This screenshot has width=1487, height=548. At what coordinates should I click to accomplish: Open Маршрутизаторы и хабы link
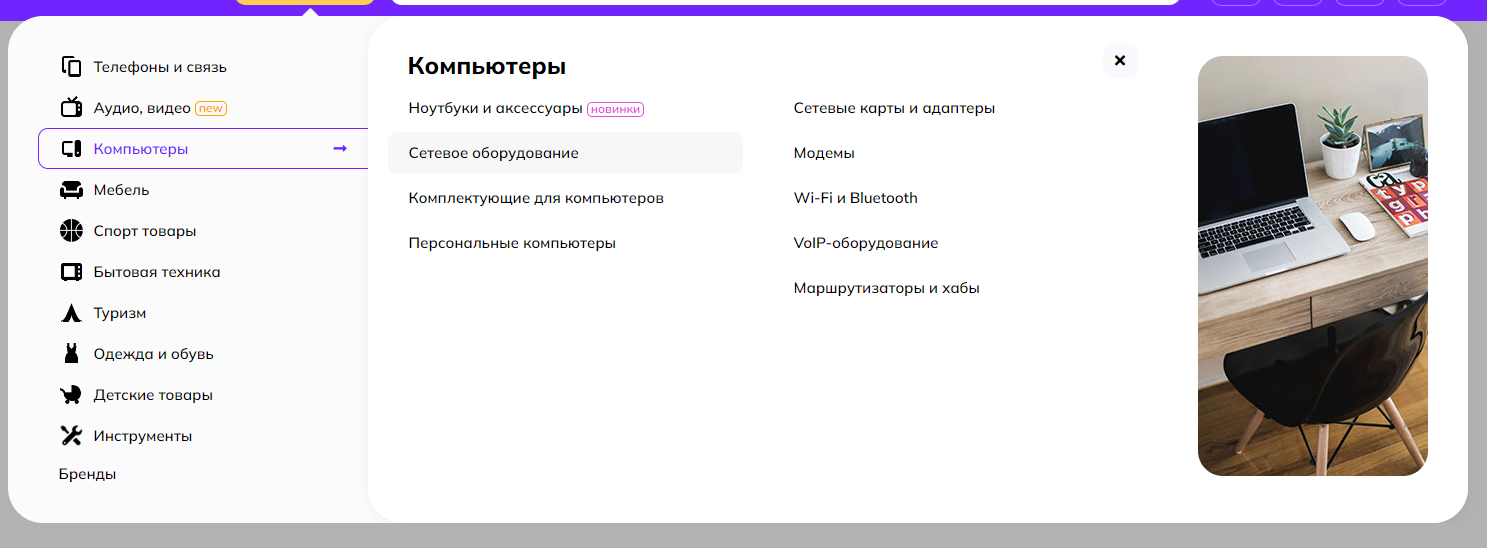pos(886,288)
